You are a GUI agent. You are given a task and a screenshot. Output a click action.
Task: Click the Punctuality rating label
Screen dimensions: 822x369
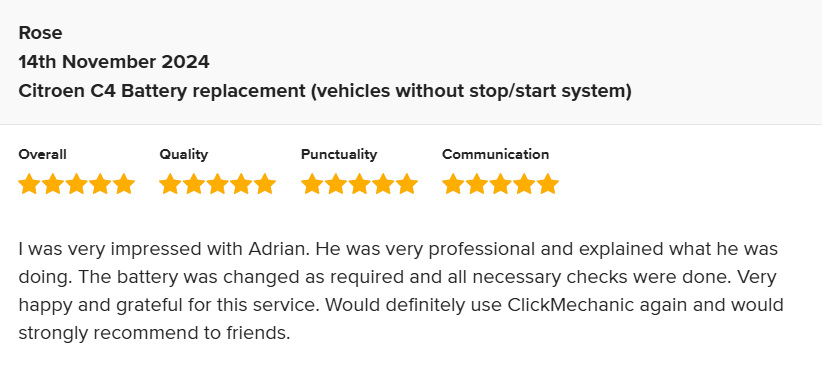pos(339,155)
